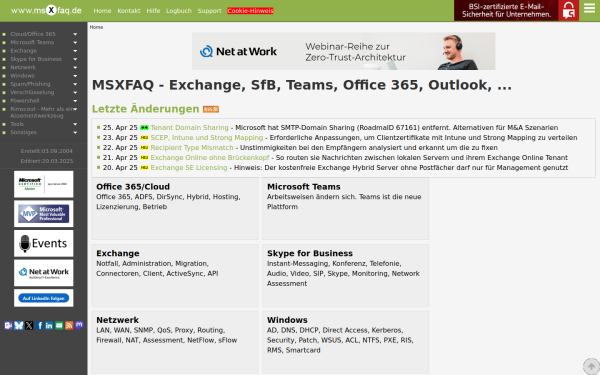Click the Net at Work sidebar logo

pos(44,273)
